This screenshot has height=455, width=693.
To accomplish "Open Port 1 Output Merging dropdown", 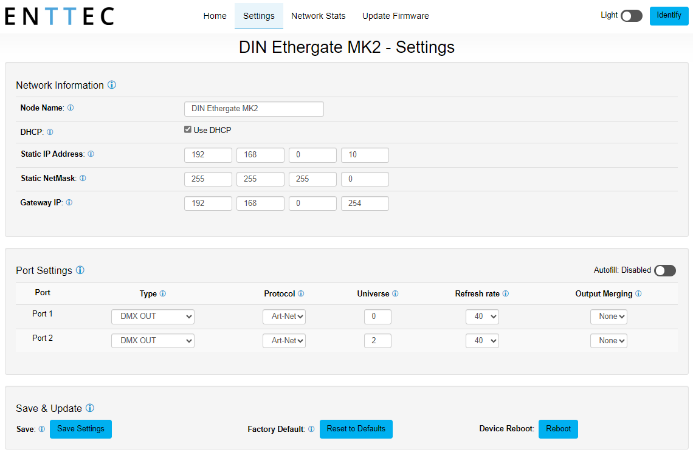I will [609, 317].
